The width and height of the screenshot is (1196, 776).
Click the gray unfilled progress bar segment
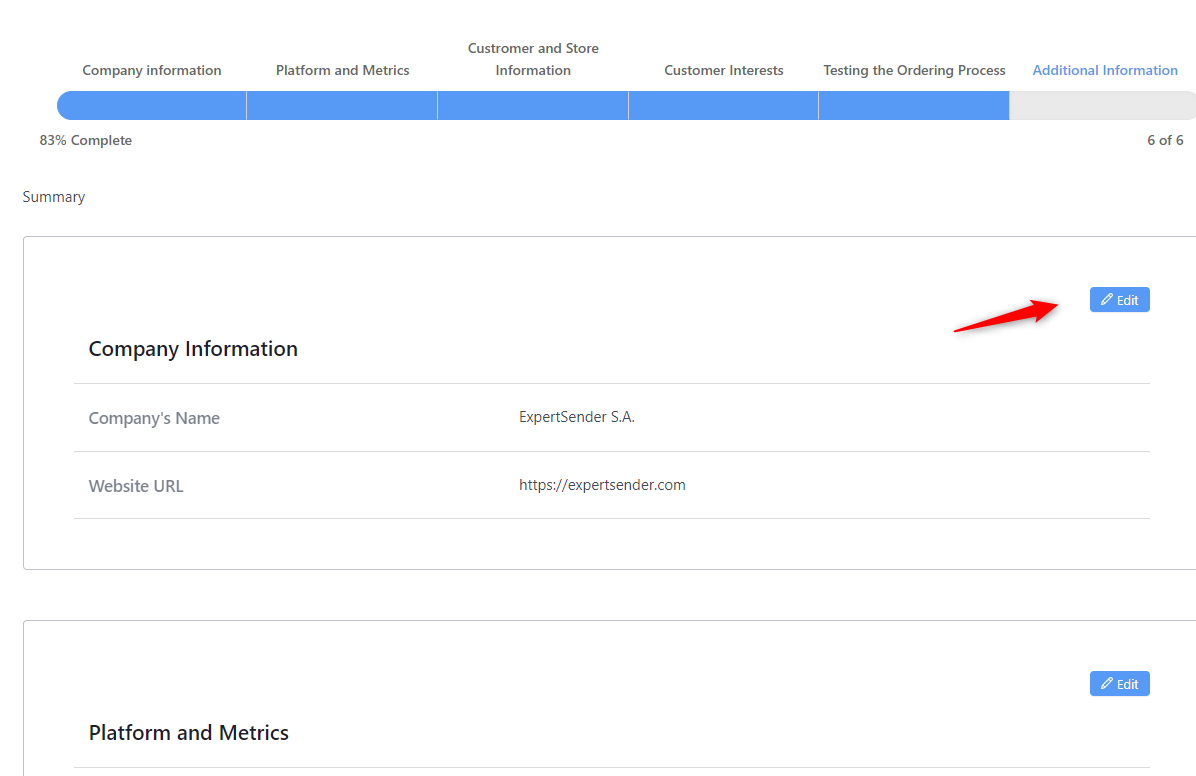1101,106
